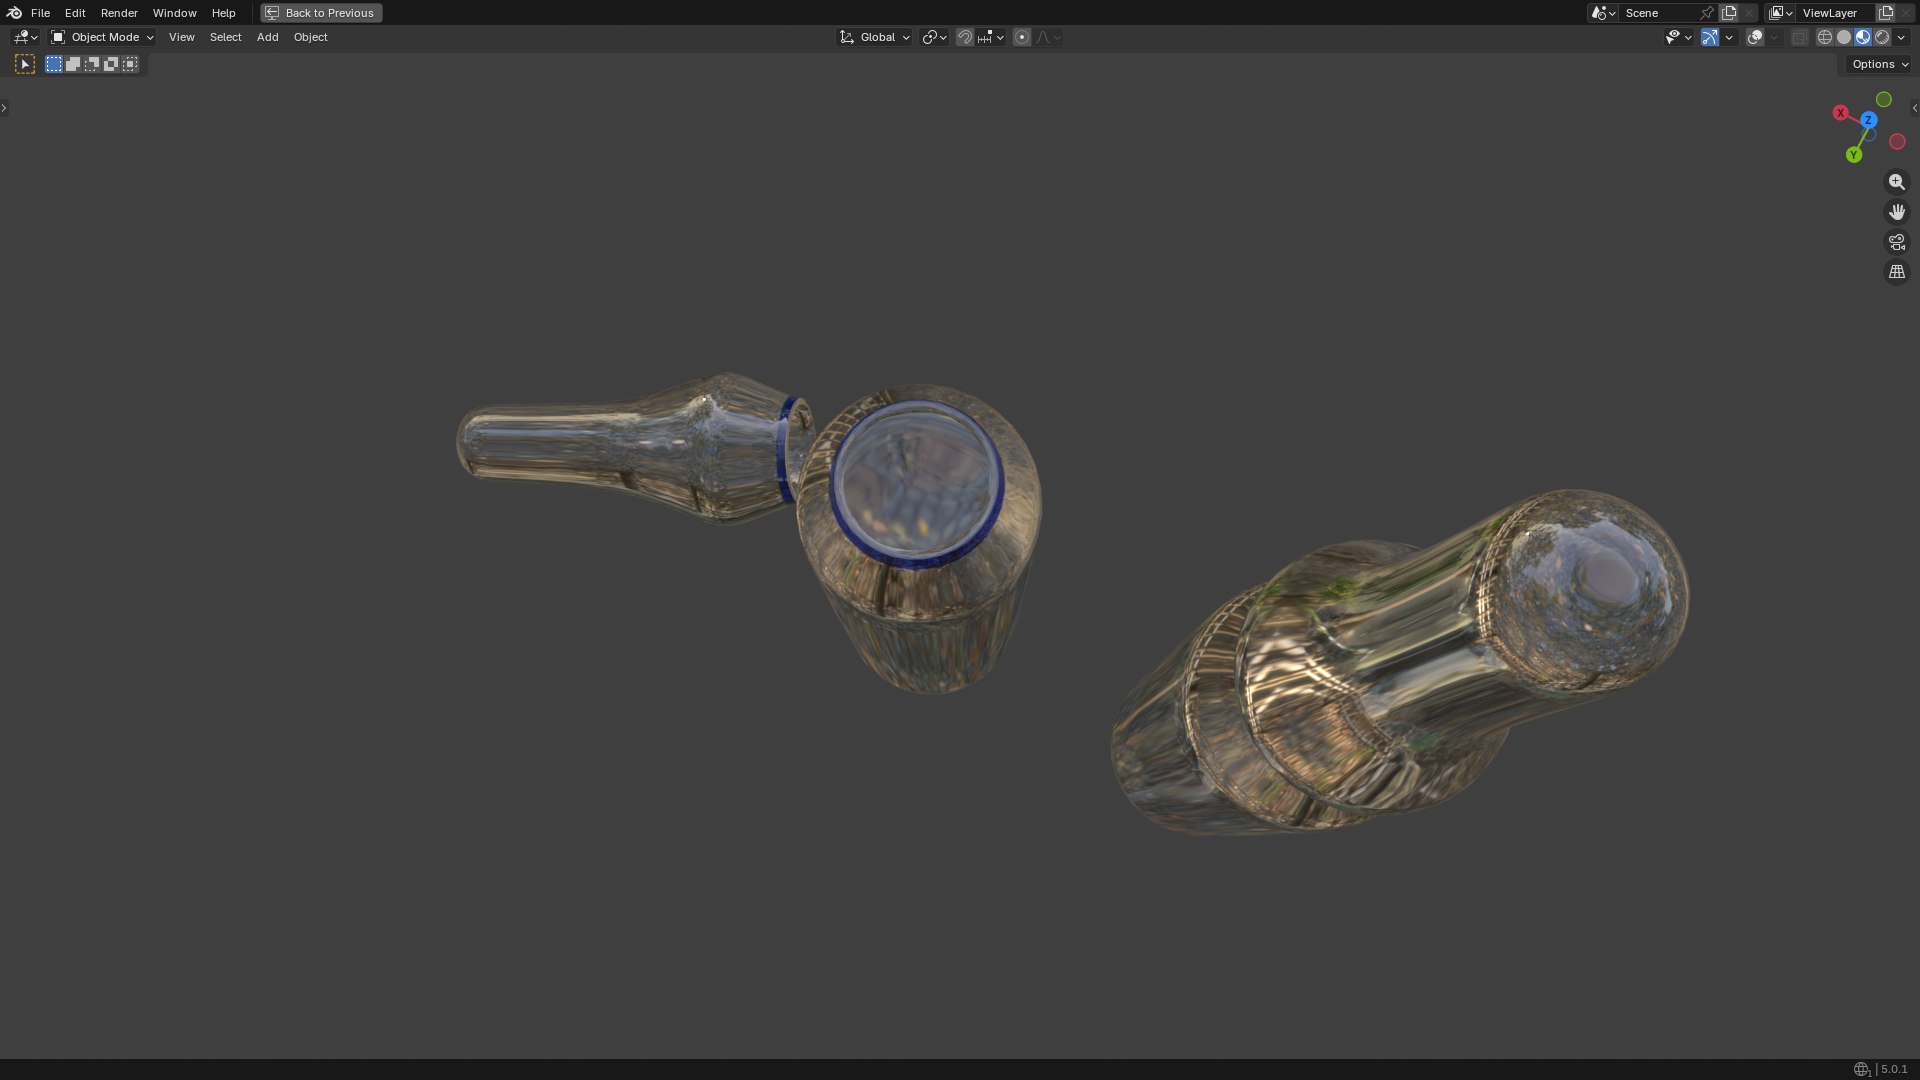Click the Blender logo icon
Viewport: 1920px width, 1080px height.
tap(14, 13)
